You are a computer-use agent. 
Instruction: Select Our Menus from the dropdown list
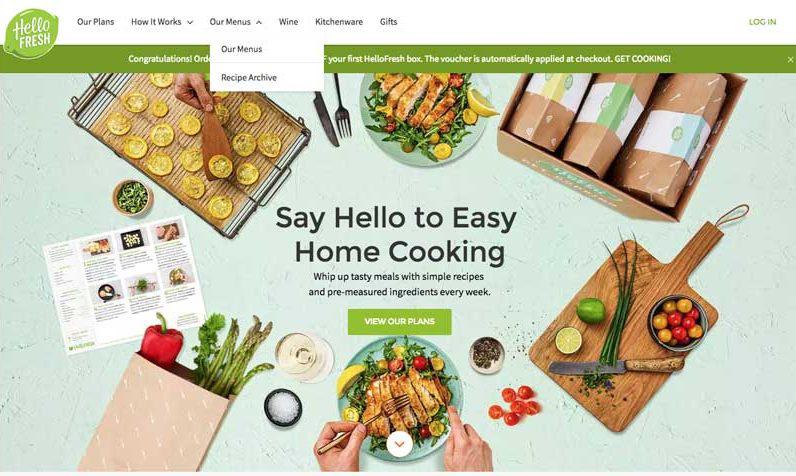click(x=242, y=49)
